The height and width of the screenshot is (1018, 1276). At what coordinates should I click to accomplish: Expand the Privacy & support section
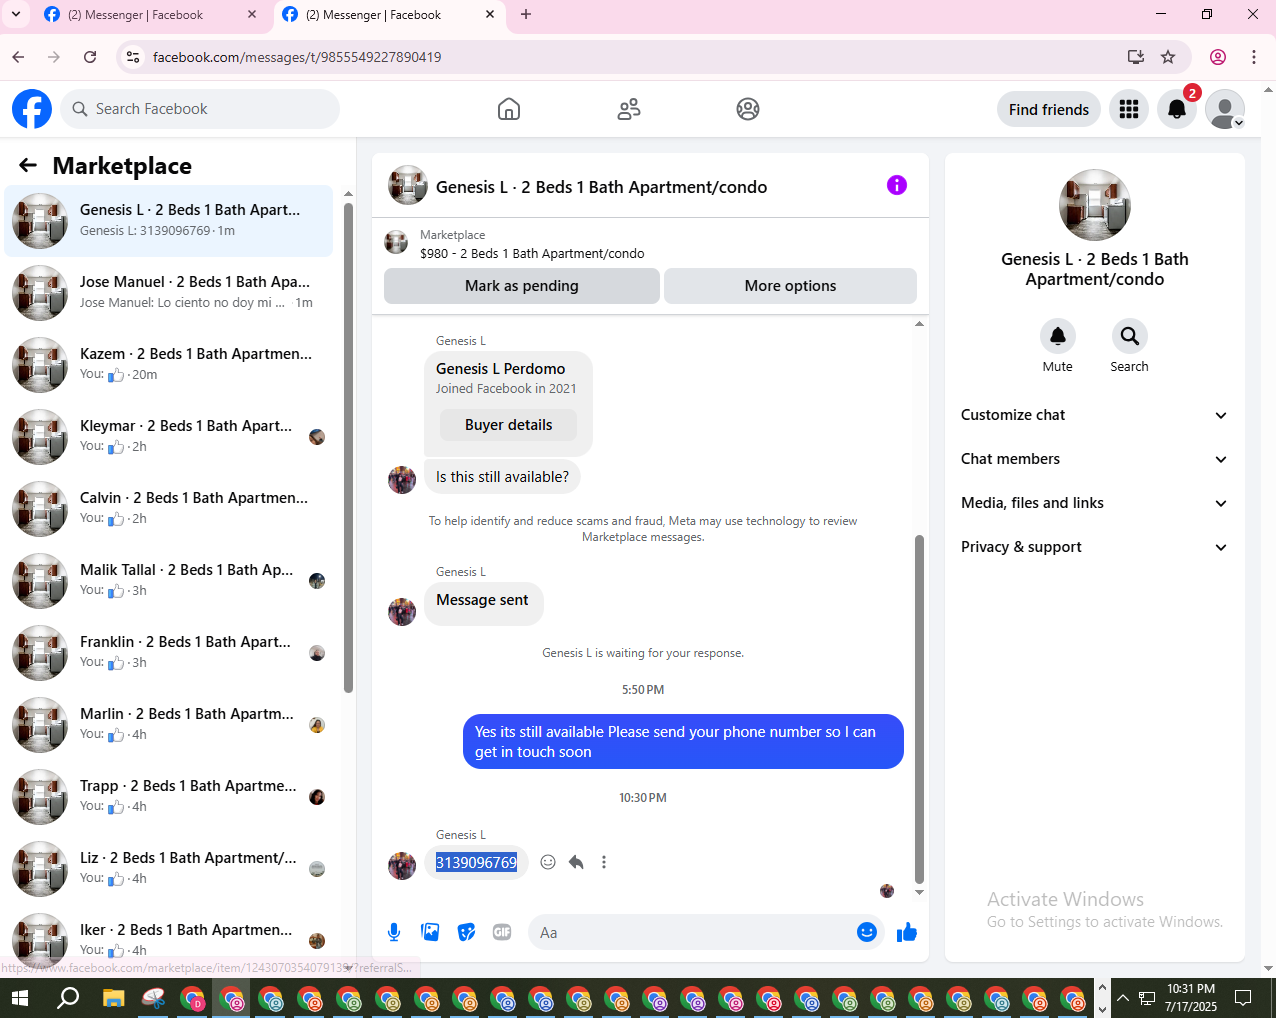[x=1094, y=547]
